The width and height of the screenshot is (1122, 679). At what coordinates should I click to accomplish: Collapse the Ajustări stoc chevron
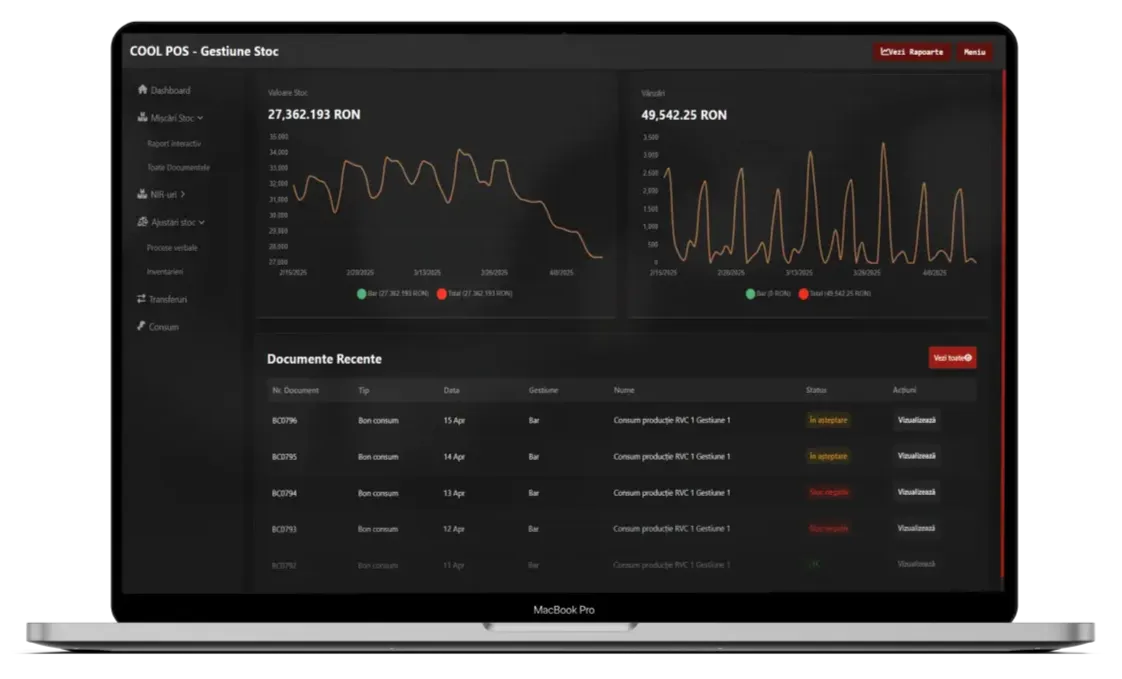click(202, 222)
